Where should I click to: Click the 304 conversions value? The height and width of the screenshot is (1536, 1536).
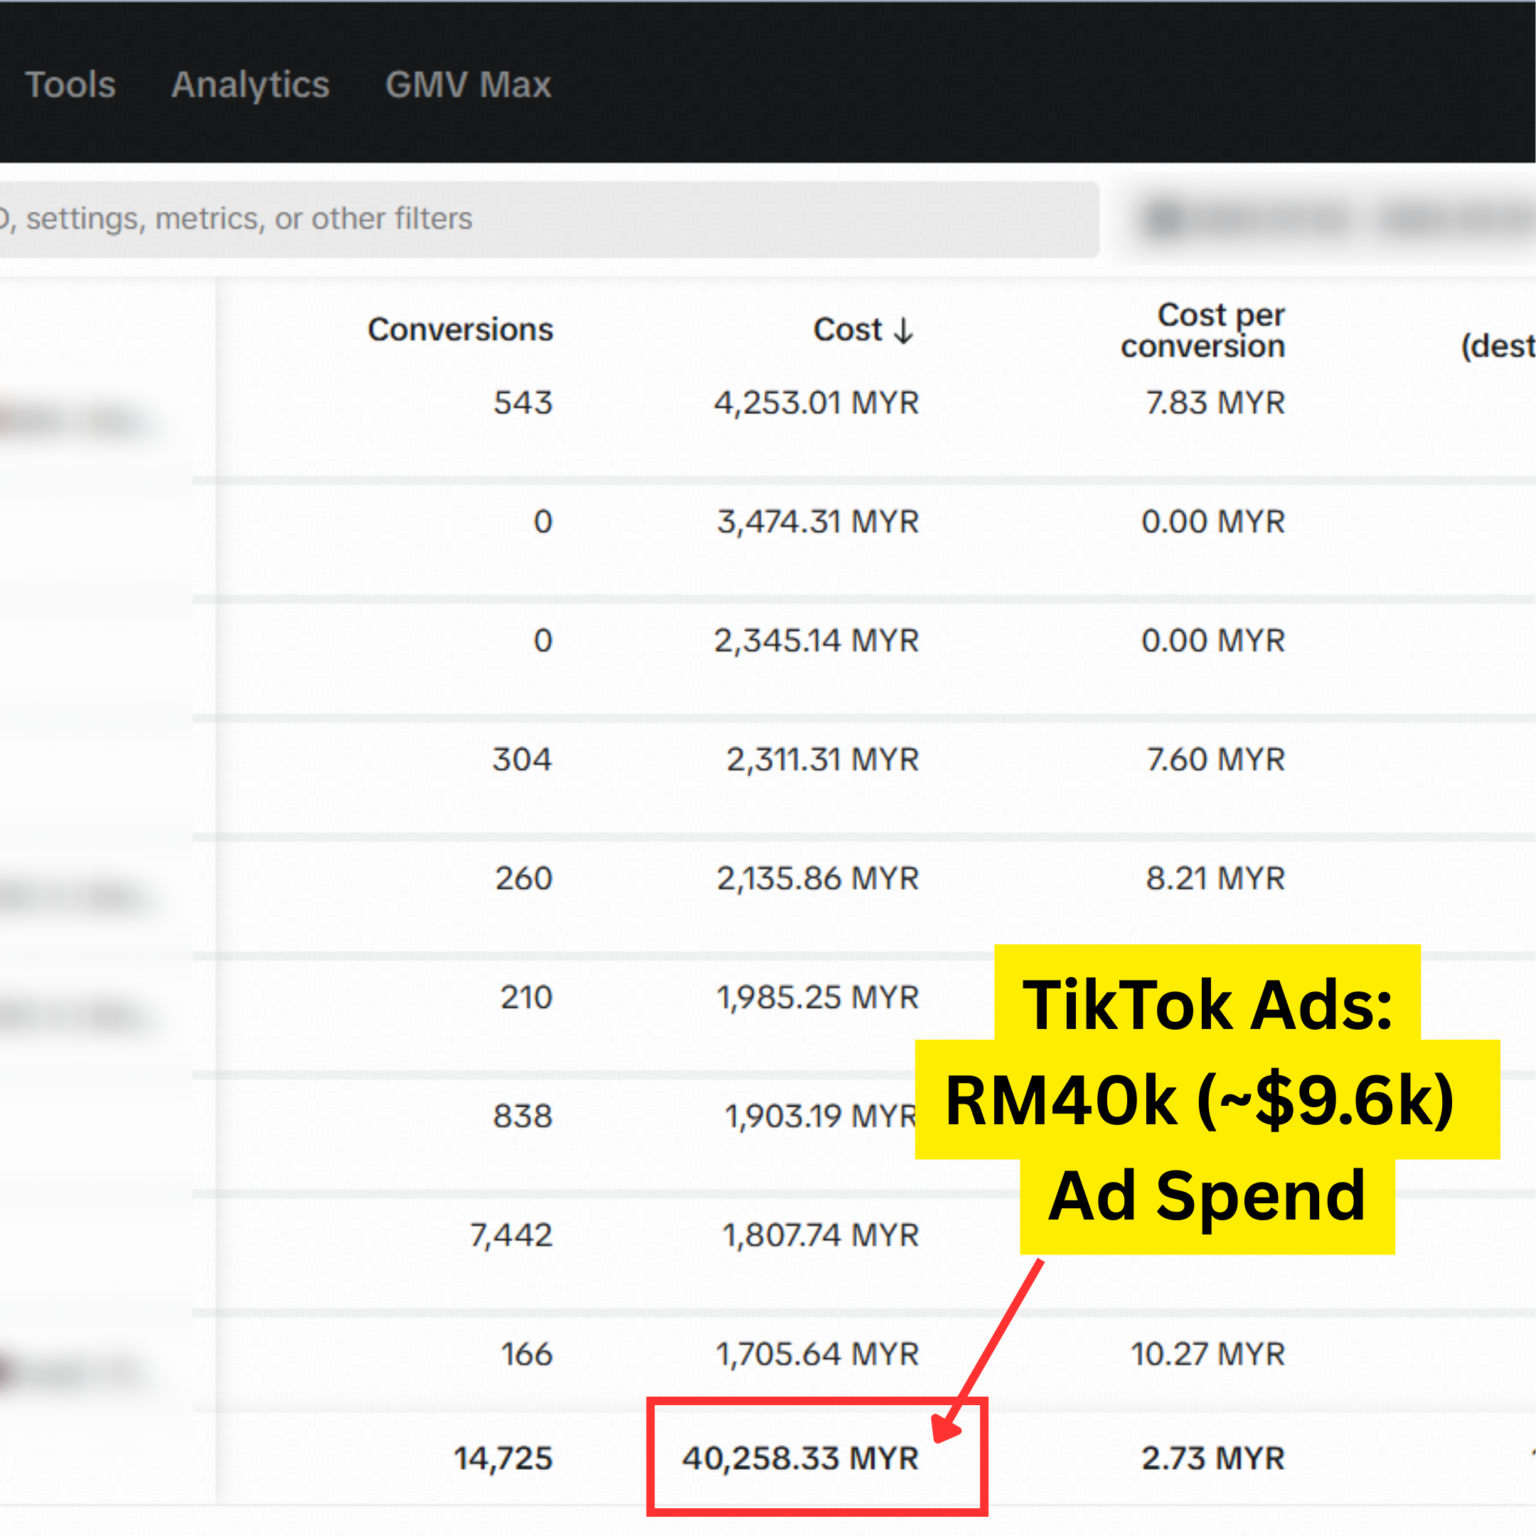[522, 760]
